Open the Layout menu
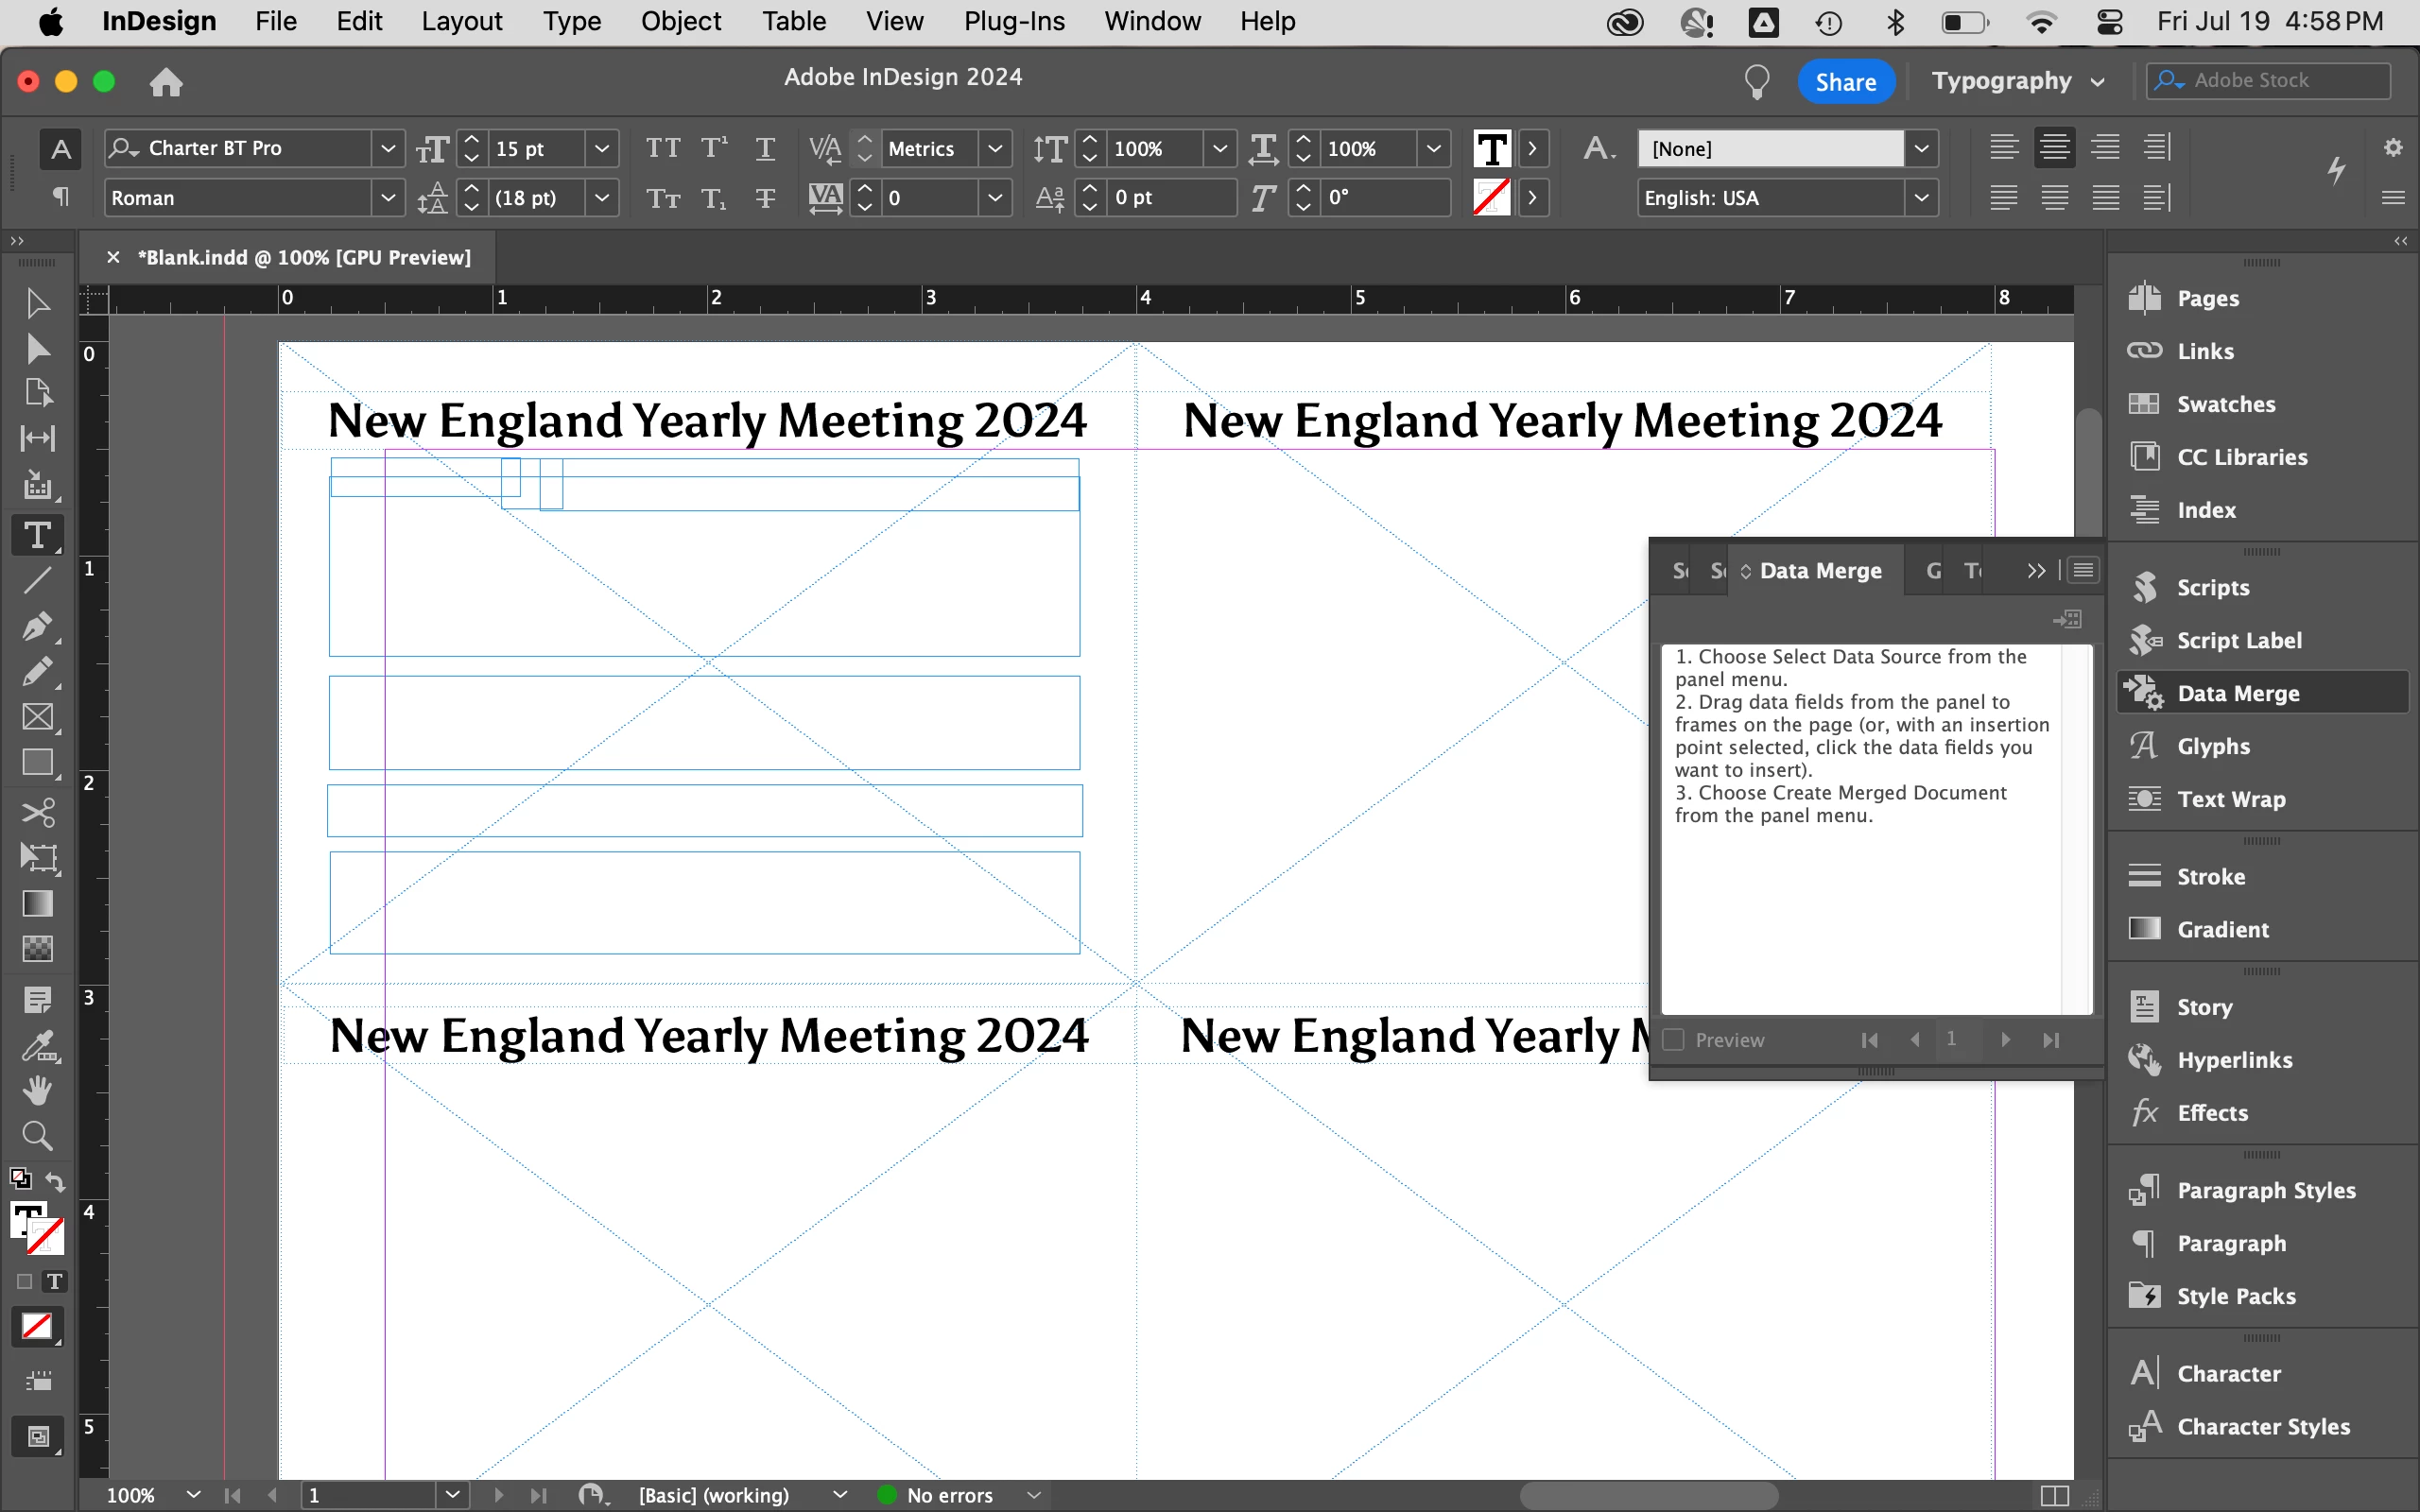Viewport: 2420px width, 1512px height. [461, 21]
